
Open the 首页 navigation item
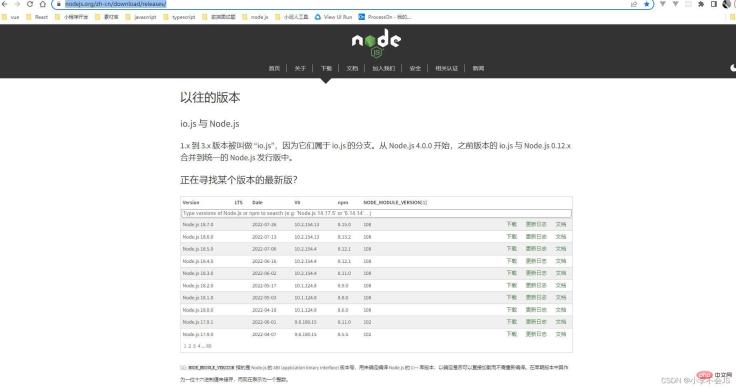[x=274, y=68]
